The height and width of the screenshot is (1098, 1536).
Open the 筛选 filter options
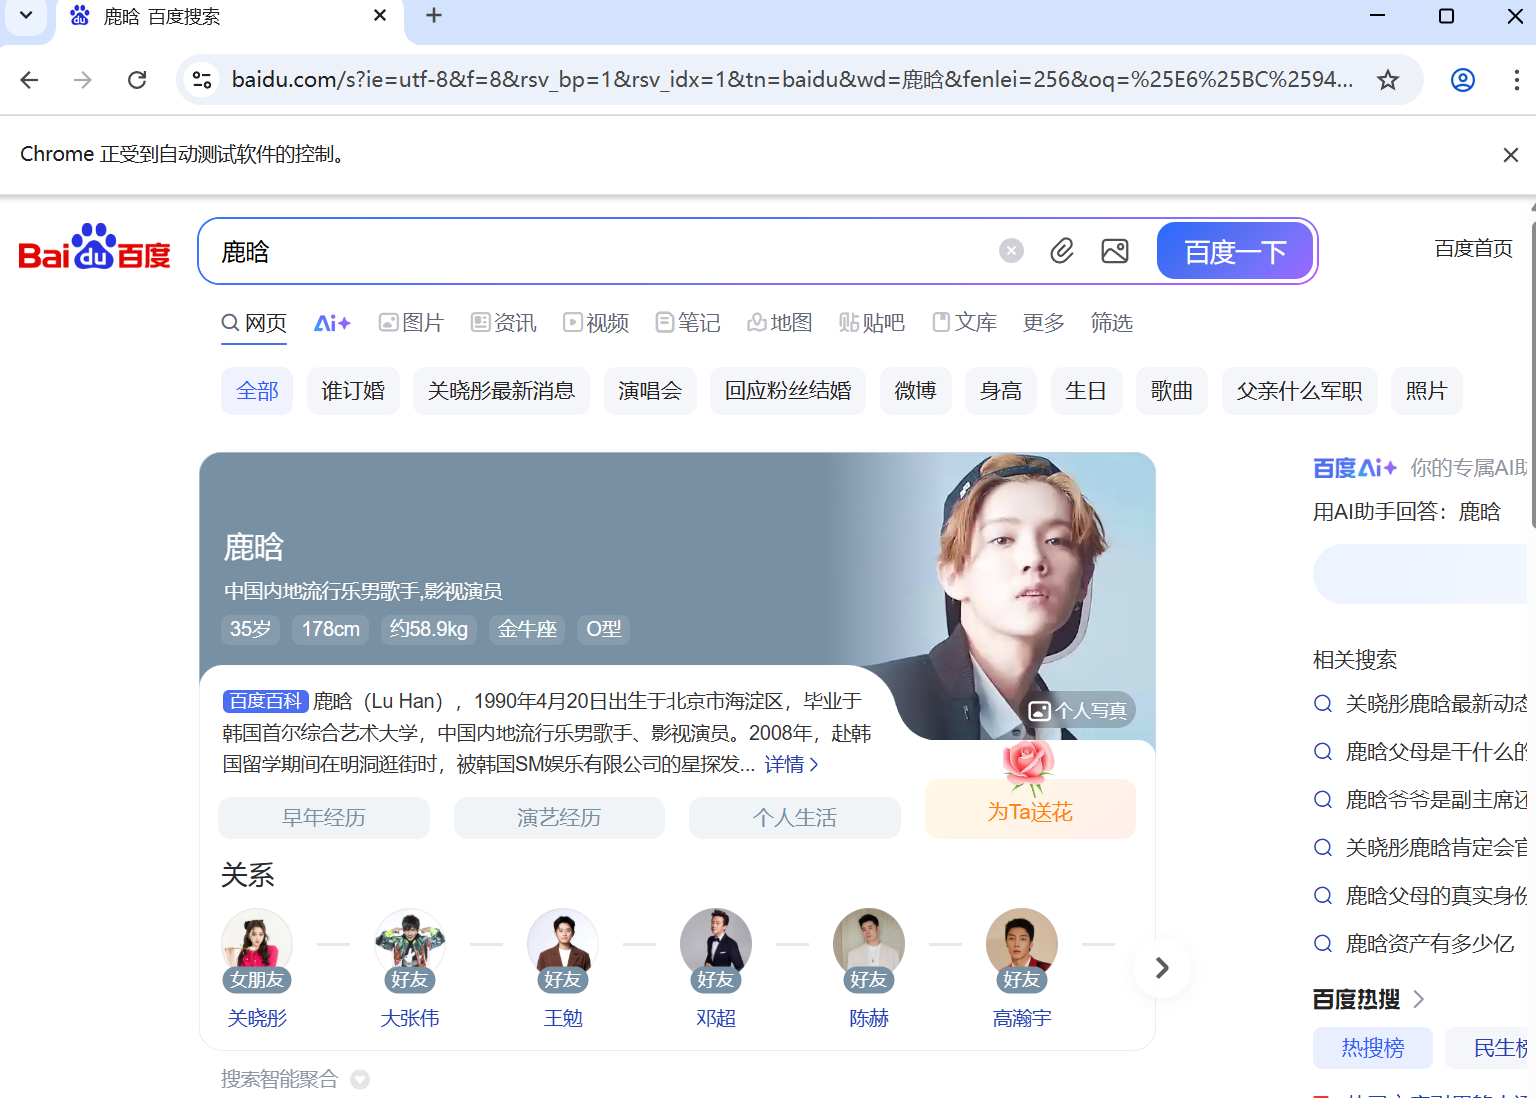1111,323
